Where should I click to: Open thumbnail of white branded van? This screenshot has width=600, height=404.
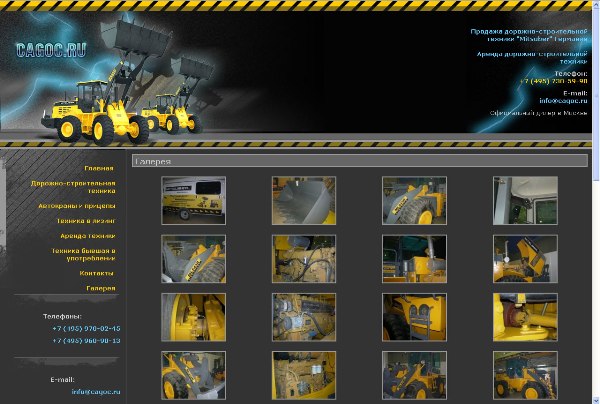[194, 200]
